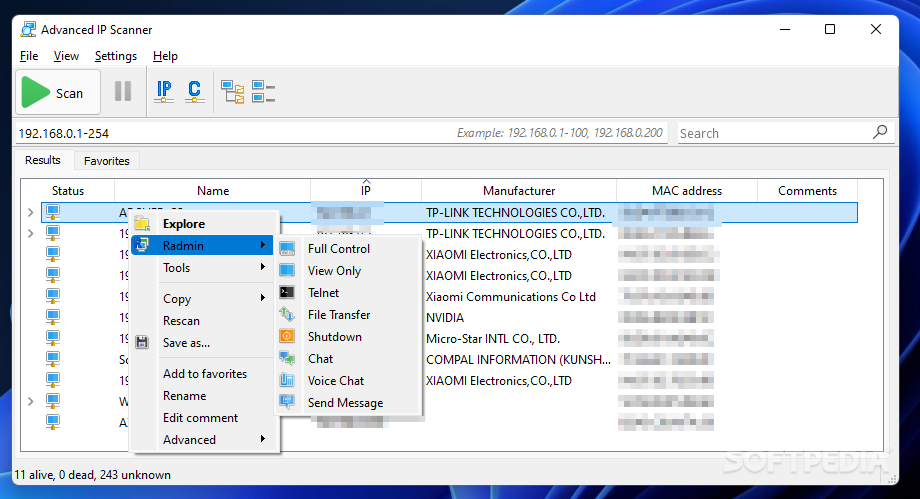Click the computer icon in NVIDIA row
Image resolution: width=920 pixels, height=499 pixels.
[53, 317]
